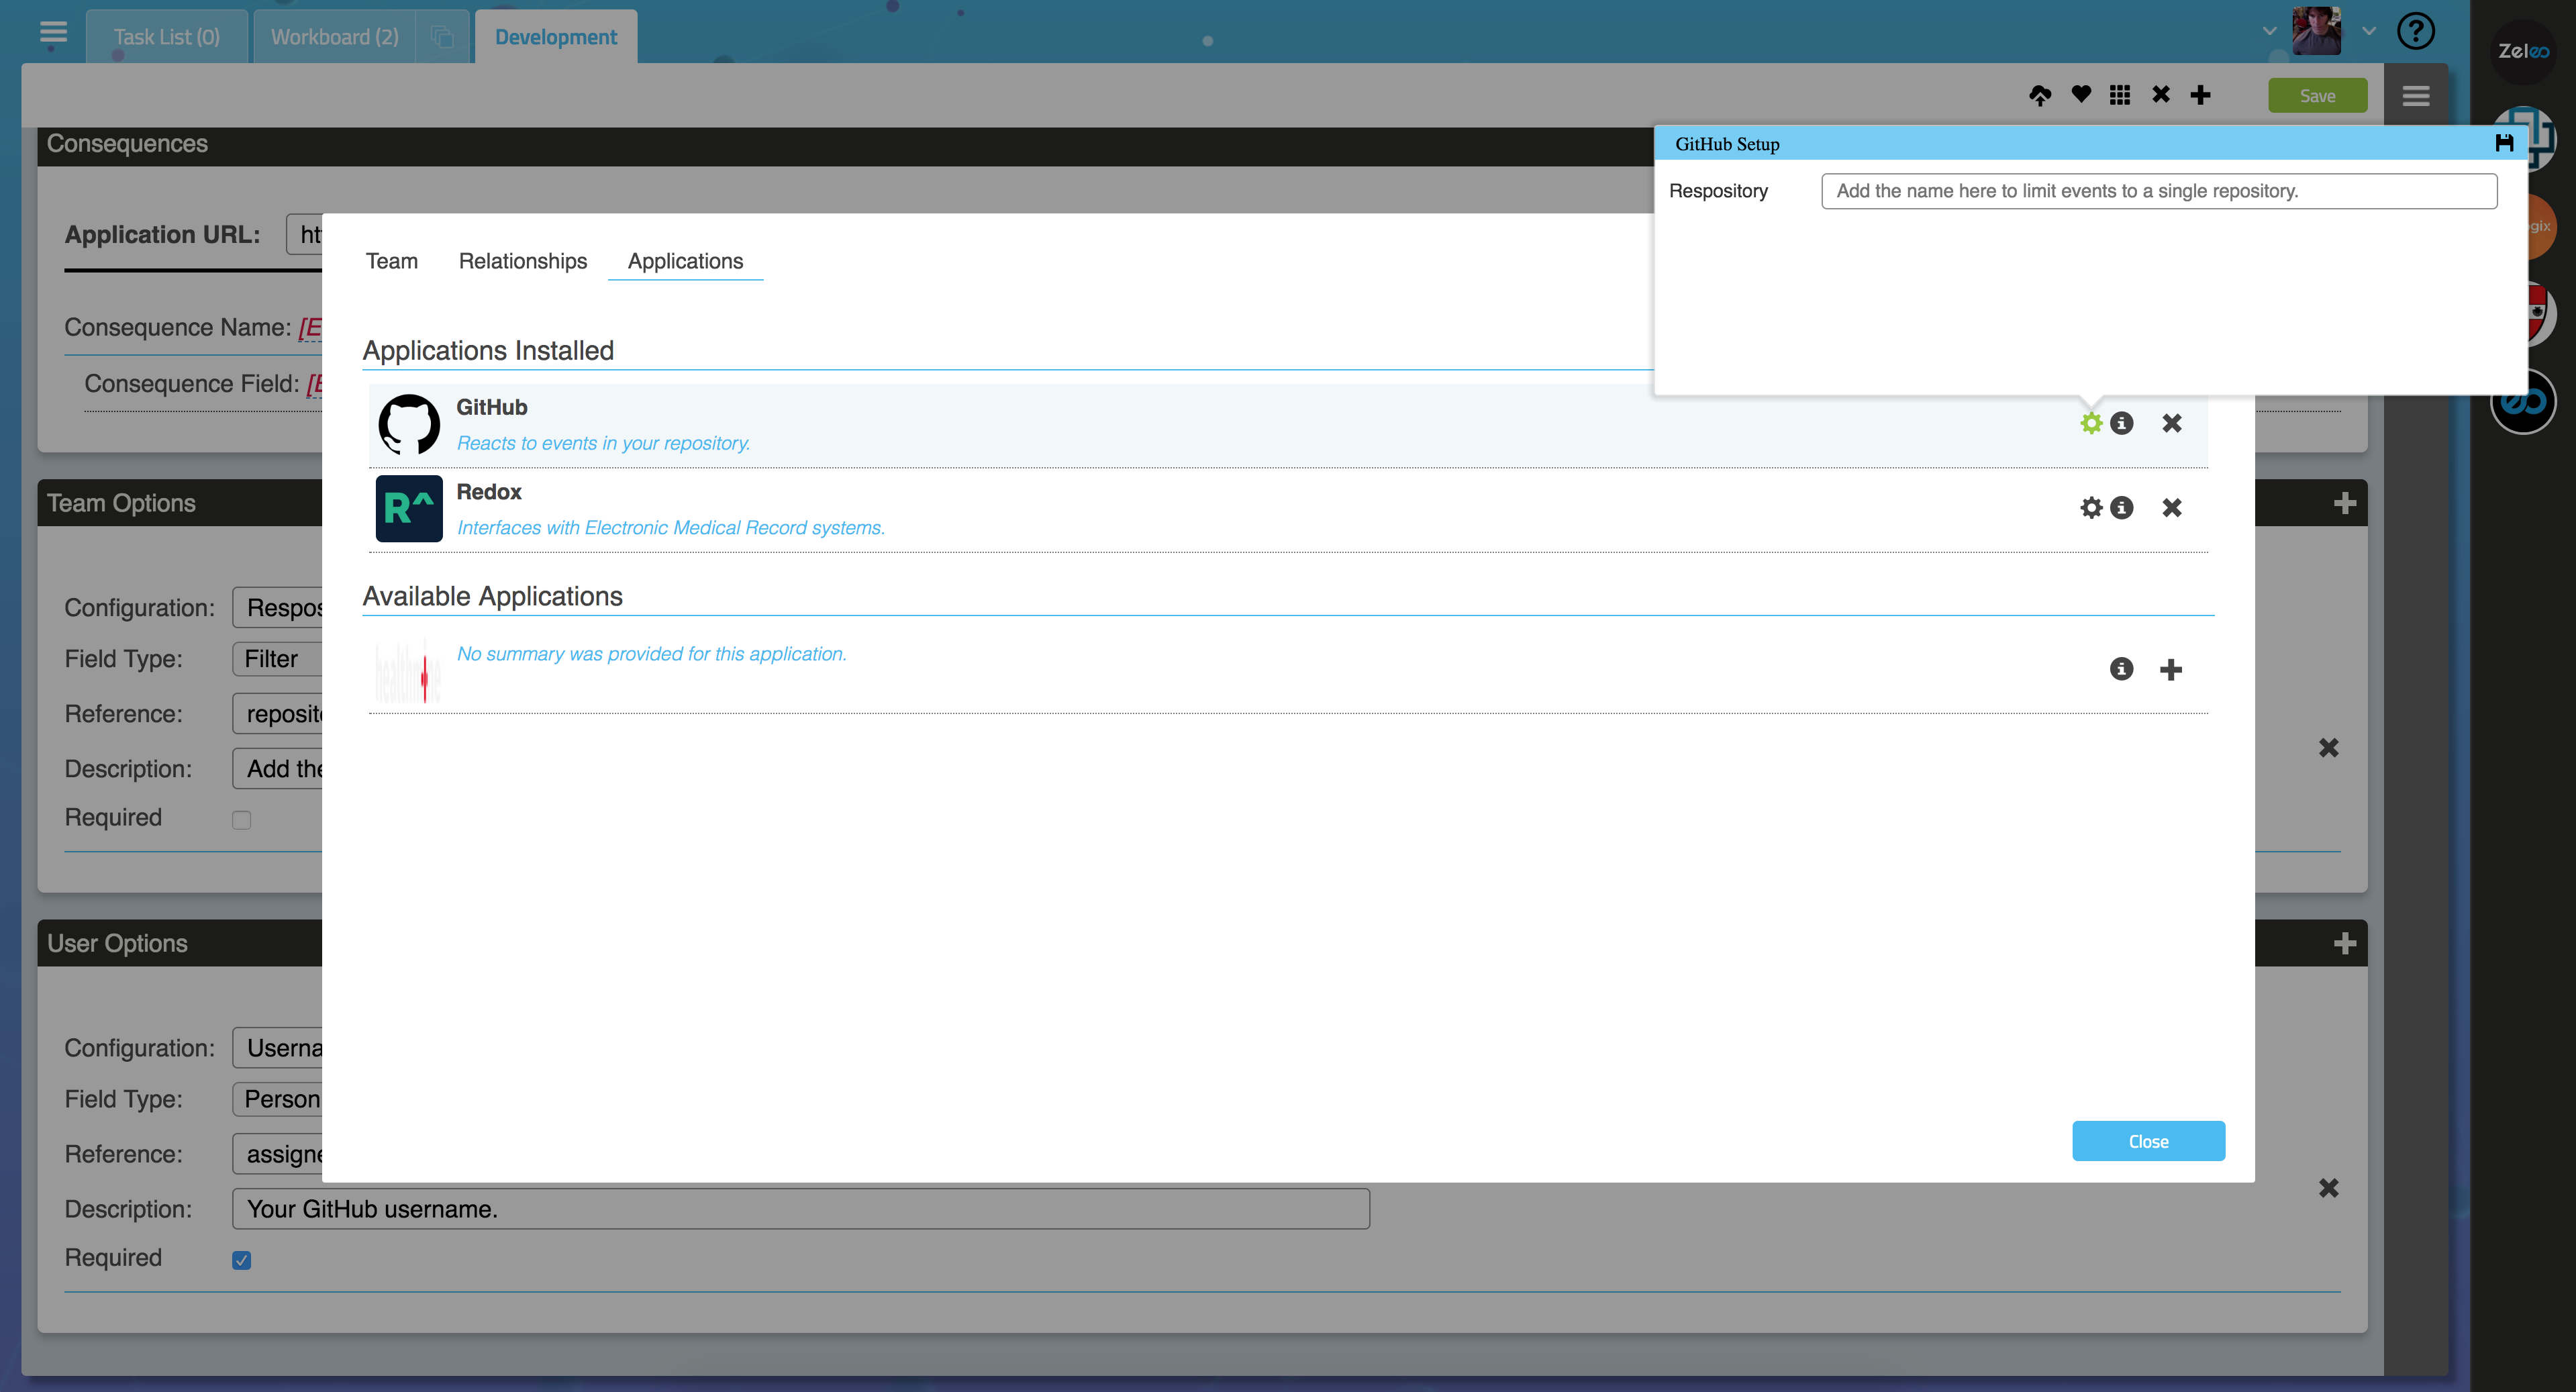Open the grid view toolbar icon
Image resolution: width=2576 pixels, height=1392 pixels.
[2120, 95]
